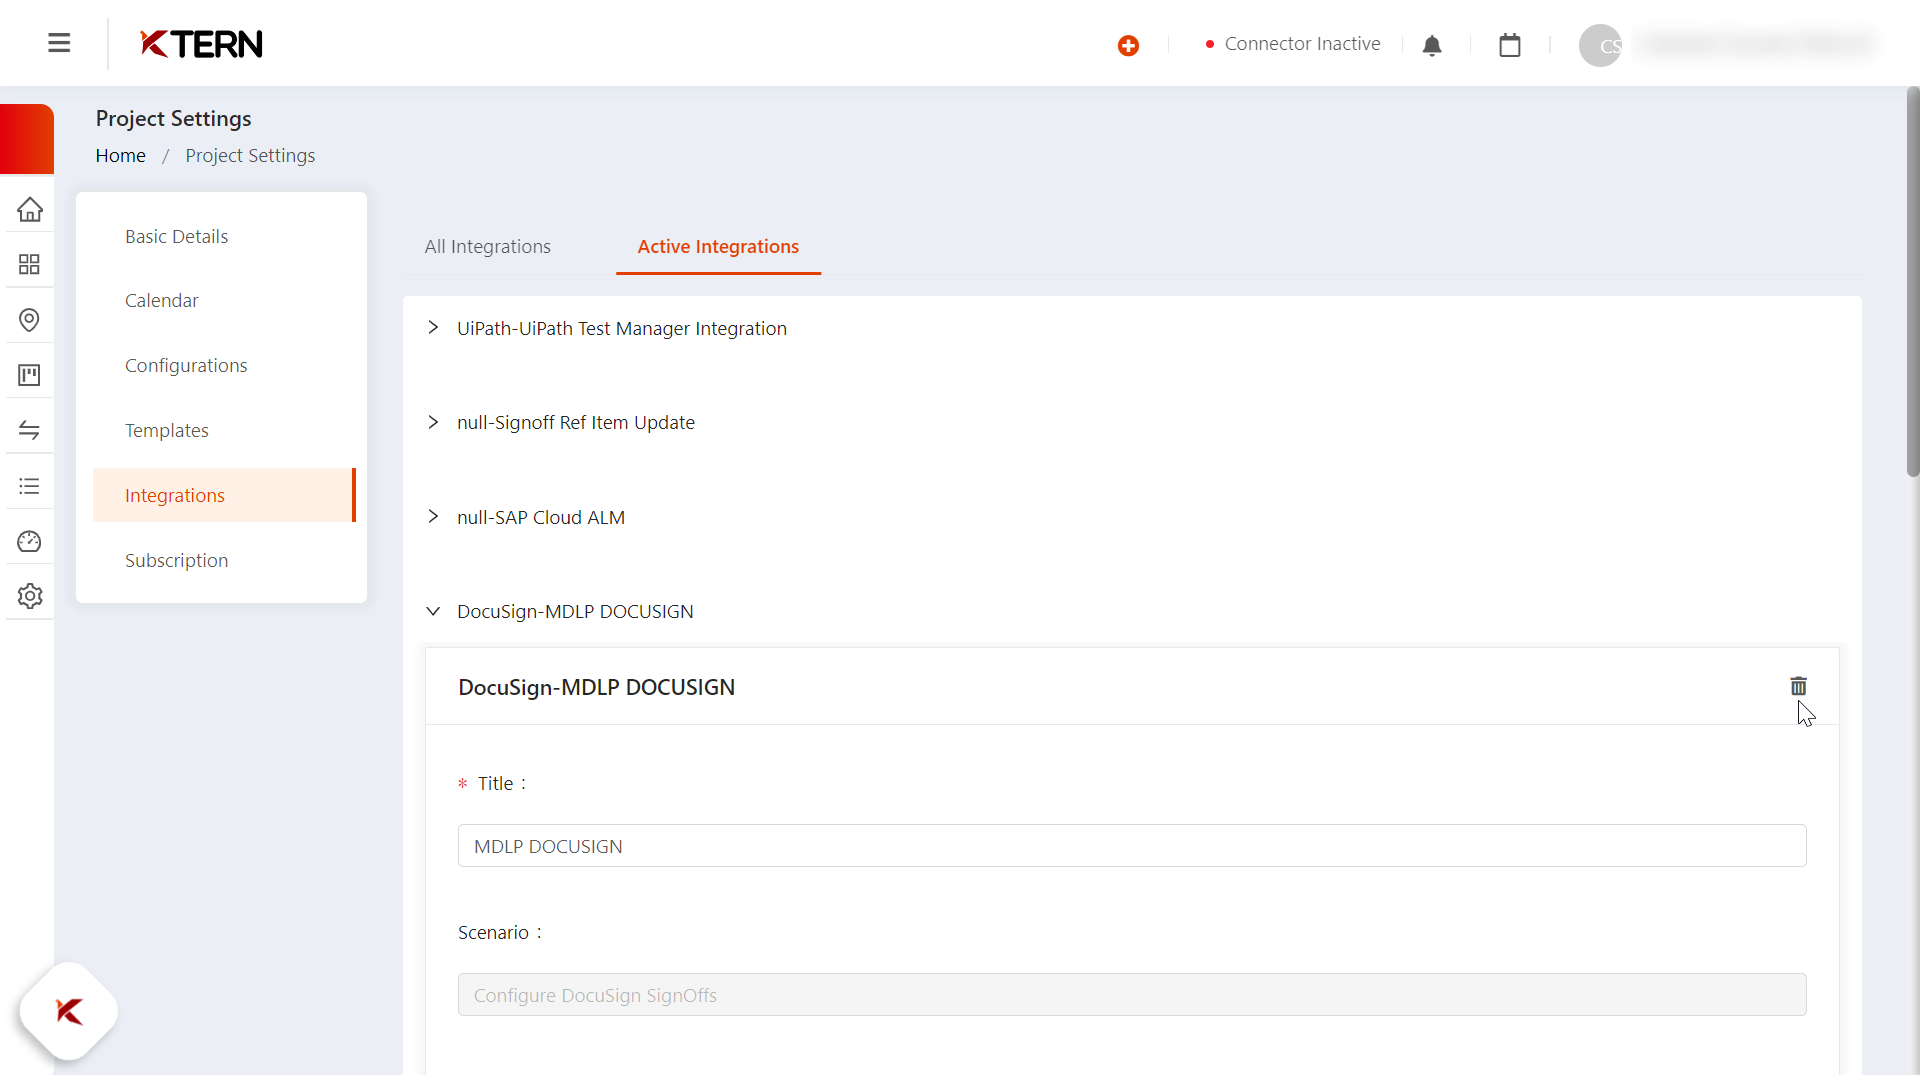Click the Scenario field
This screenshot has width=1920, height=1075.
point(1132,995)
